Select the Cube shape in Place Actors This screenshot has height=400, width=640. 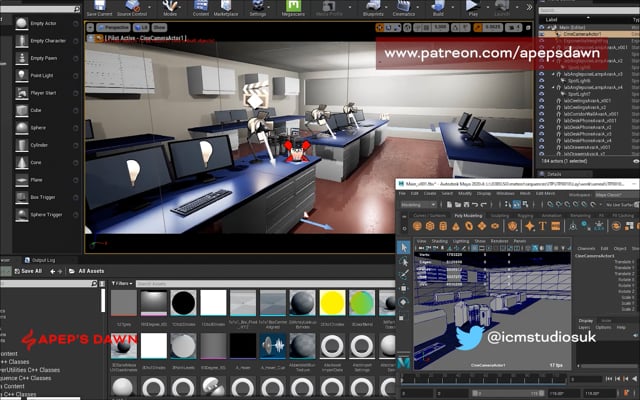click(22, 110)
